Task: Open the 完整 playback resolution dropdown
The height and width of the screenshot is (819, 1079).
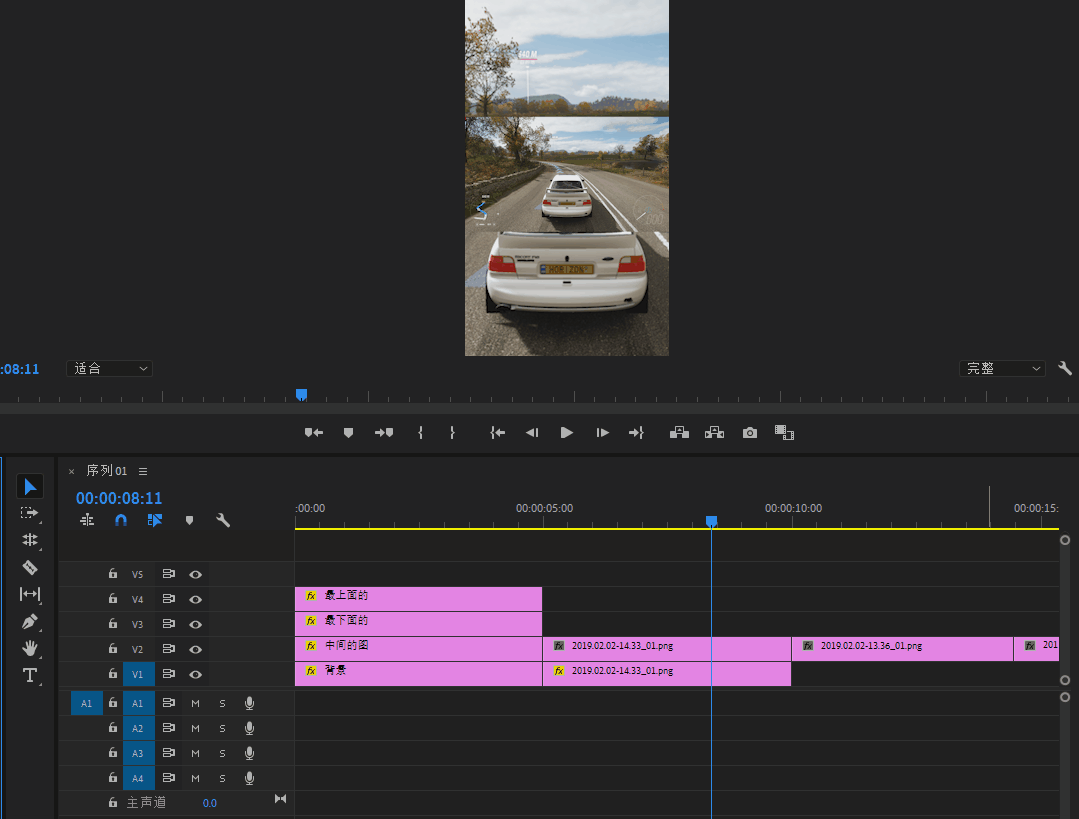Action: coord(1001,369)
